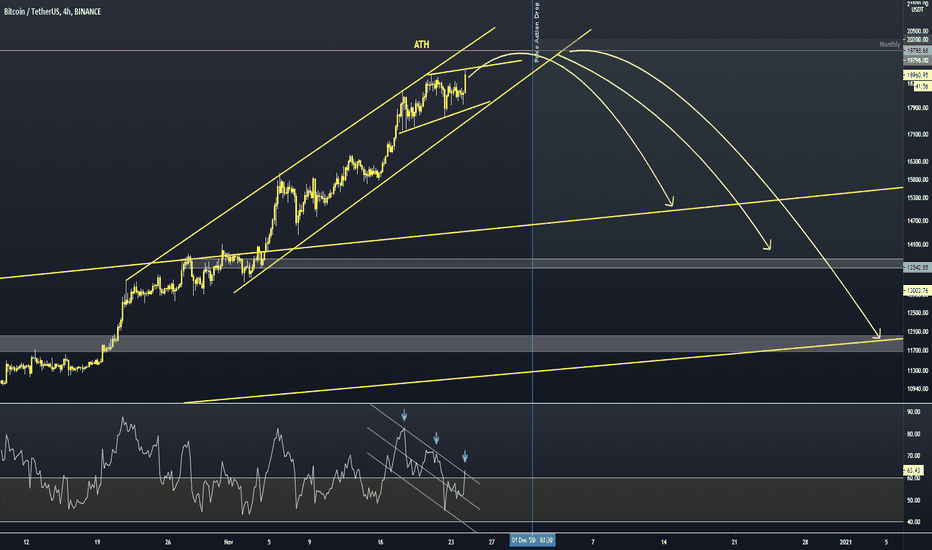The width and height of the screenshot is (932, 550).
Task: Click the 14100.00 price axis tick
Action: coord(918,245)
